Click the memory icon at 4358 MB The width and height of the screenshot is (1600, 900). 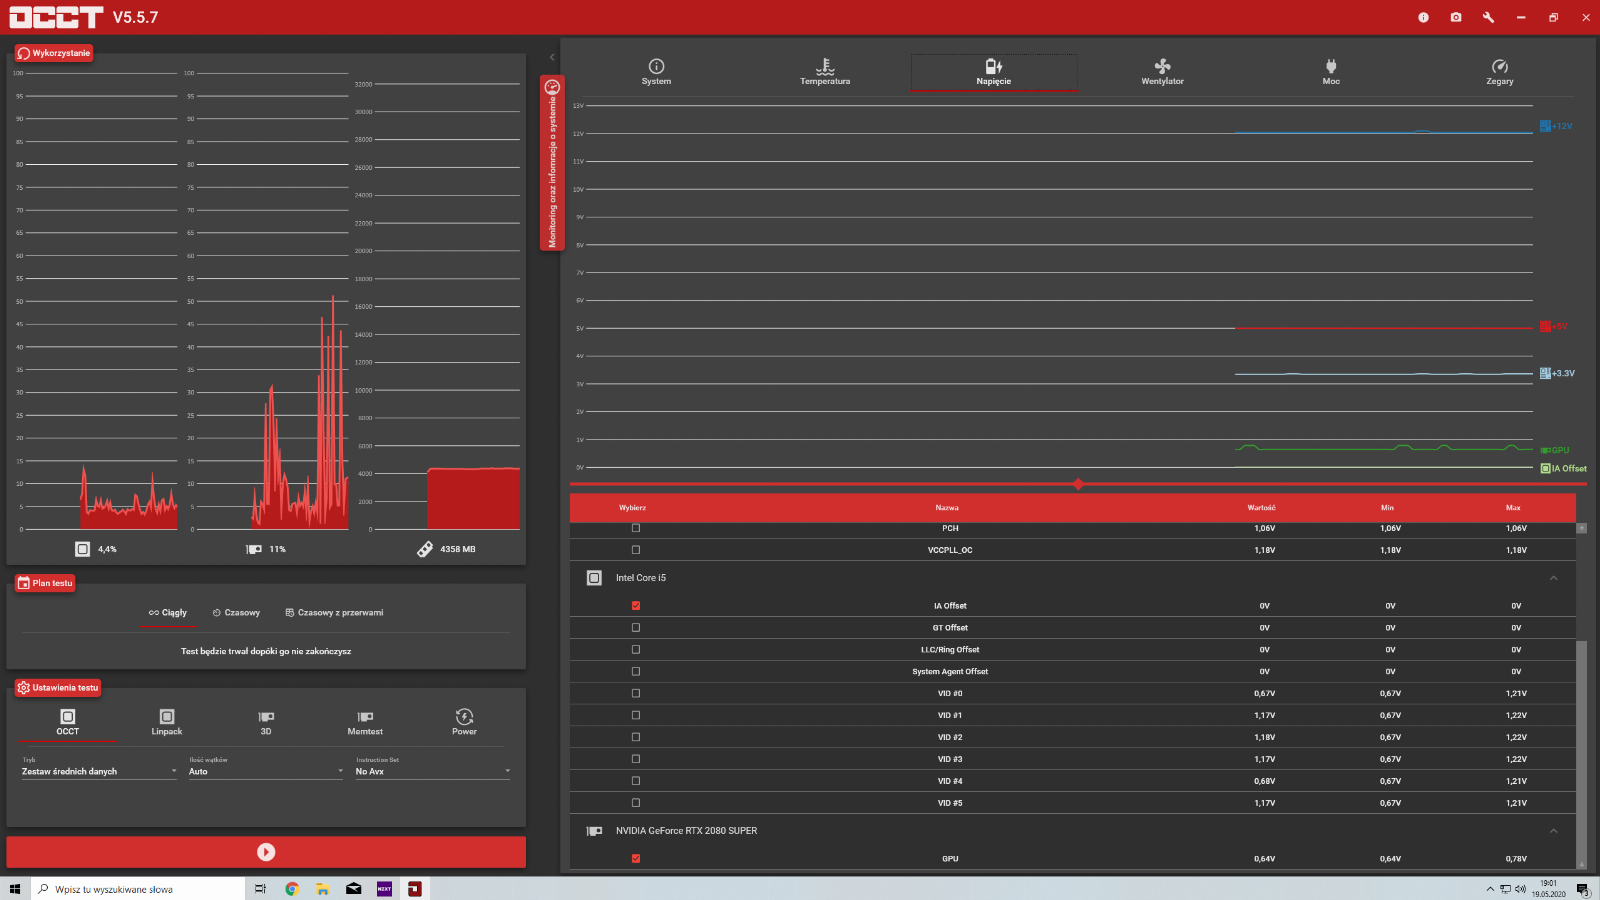425,549
